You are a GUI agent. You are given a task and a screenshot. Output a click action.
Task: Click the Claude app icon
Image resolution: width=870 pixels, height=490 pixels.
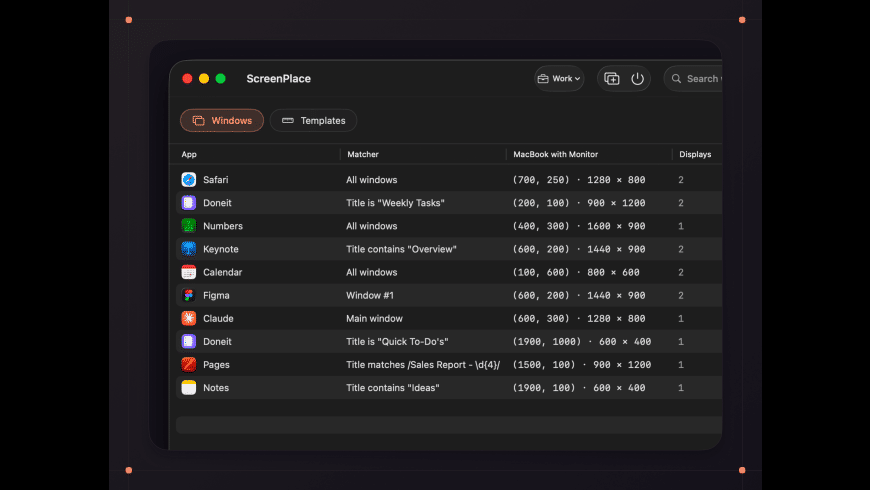189,319
